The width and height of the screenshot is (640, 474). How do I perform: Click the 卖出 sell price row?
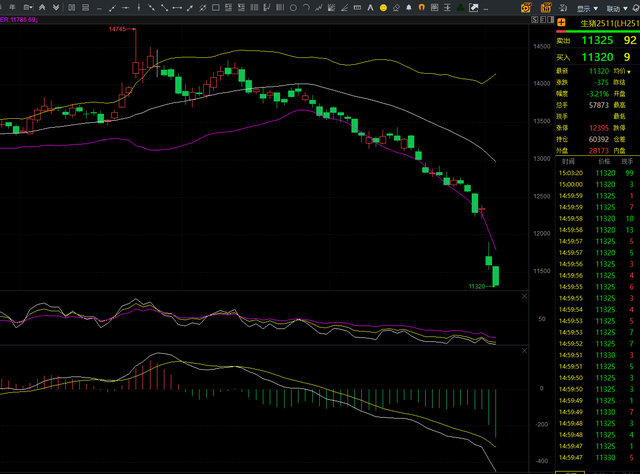(598, 40)
